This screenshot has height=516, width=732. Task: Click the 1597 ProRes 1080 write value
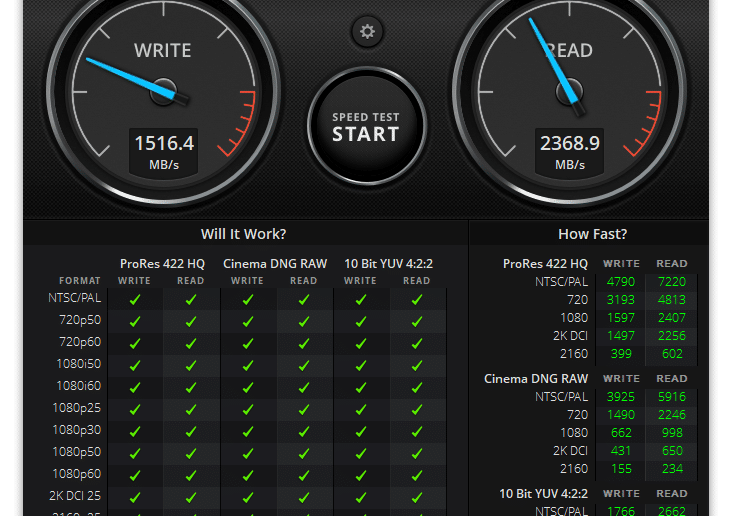[x=621, y=318]
